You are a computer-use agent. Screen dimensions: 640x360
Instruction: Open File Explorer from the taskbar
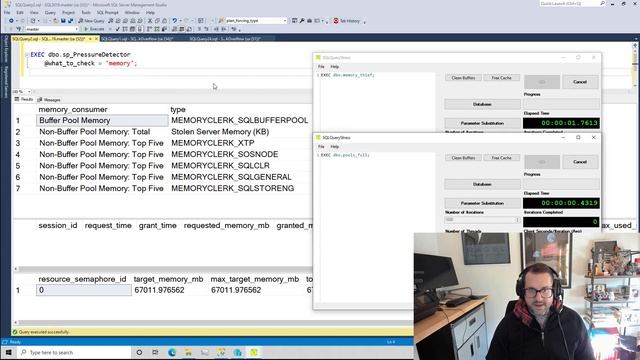188,352
